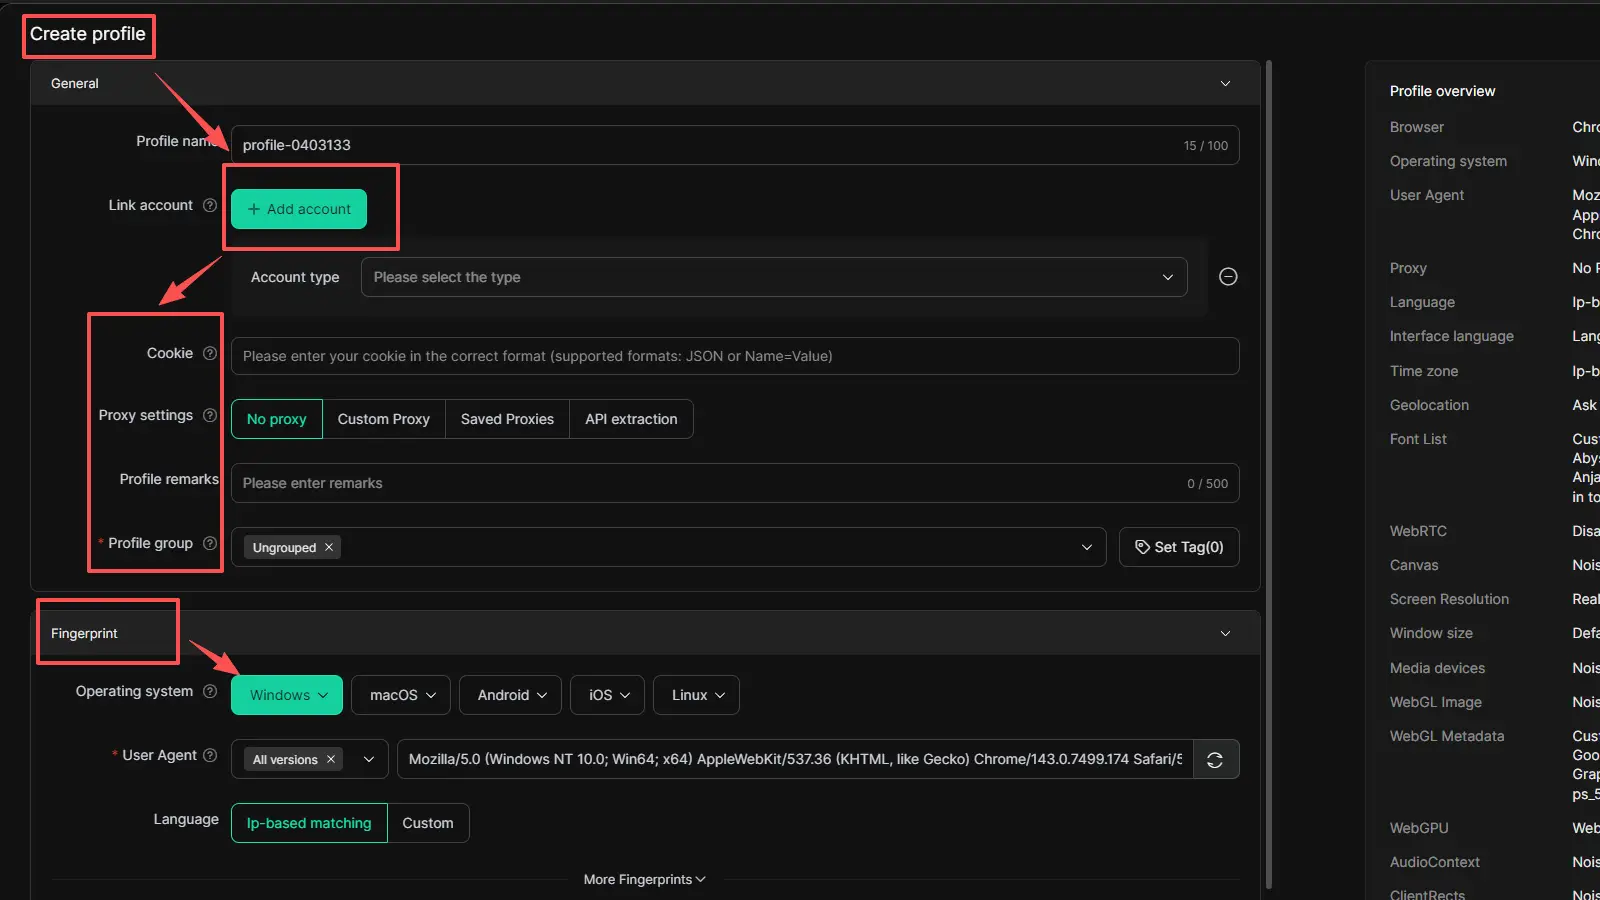The width and height of the screenshot is (1600, 900).
Task: Select the No proxy option
Action: [x=277, y=419]
